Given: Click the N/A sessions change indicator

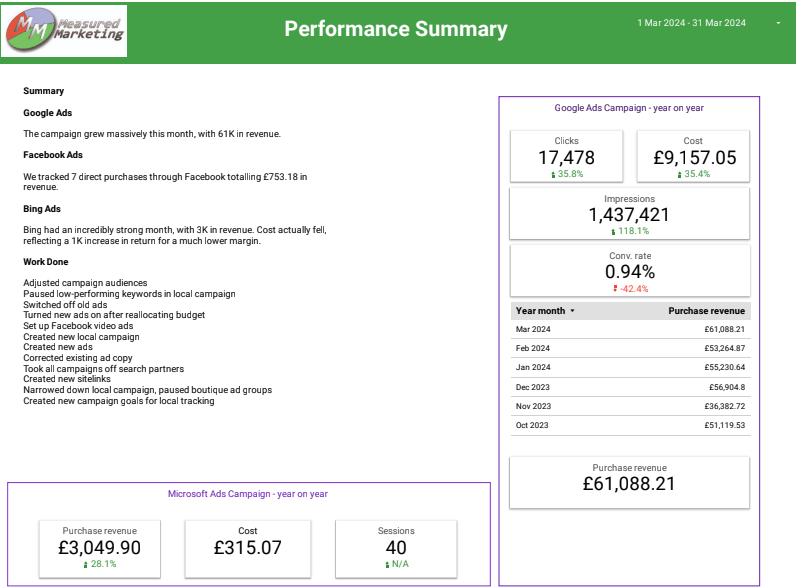Looking at the screenshot, I should coord(397,564).
